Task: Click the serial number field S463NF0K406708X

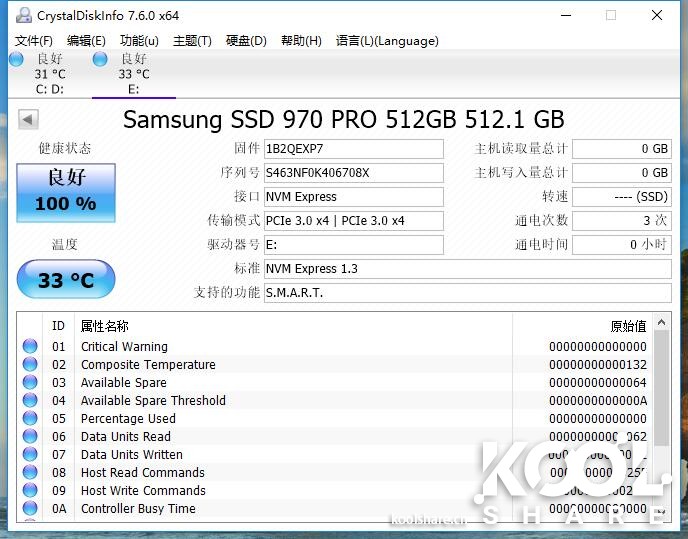Action: coord(354,173)
